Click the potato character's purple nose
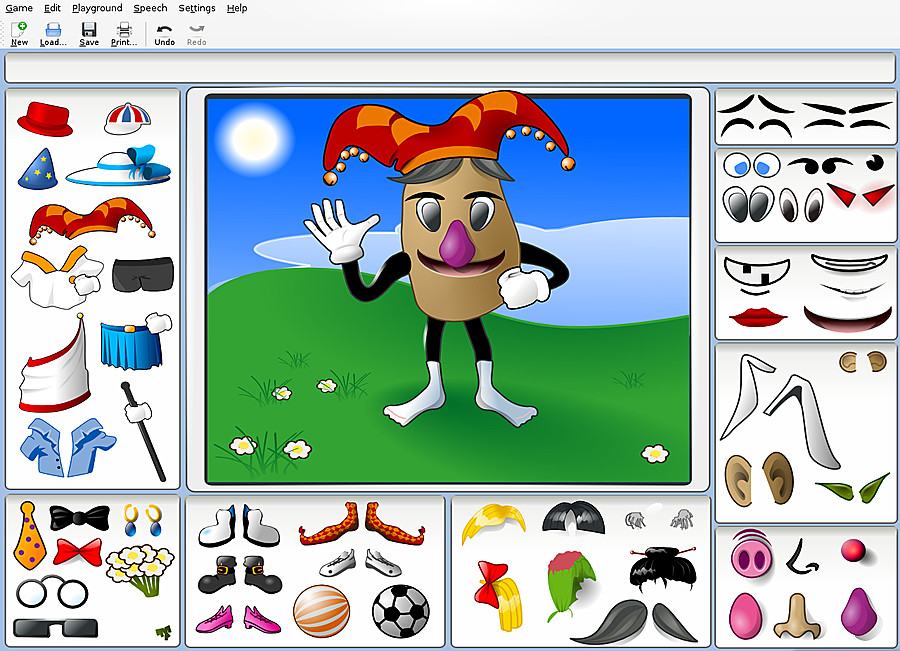 tap(457, 247)
